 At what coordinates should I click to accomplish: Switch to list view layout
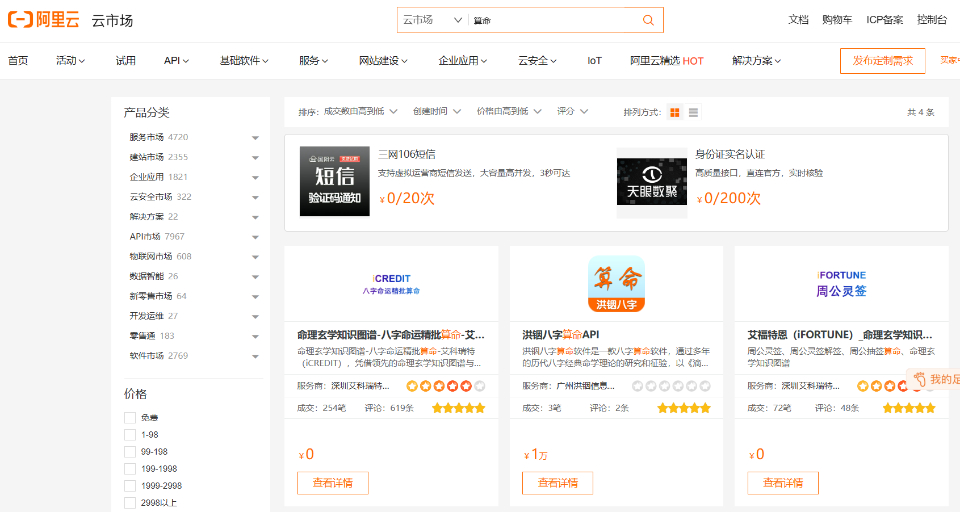[x=693, y=112]
